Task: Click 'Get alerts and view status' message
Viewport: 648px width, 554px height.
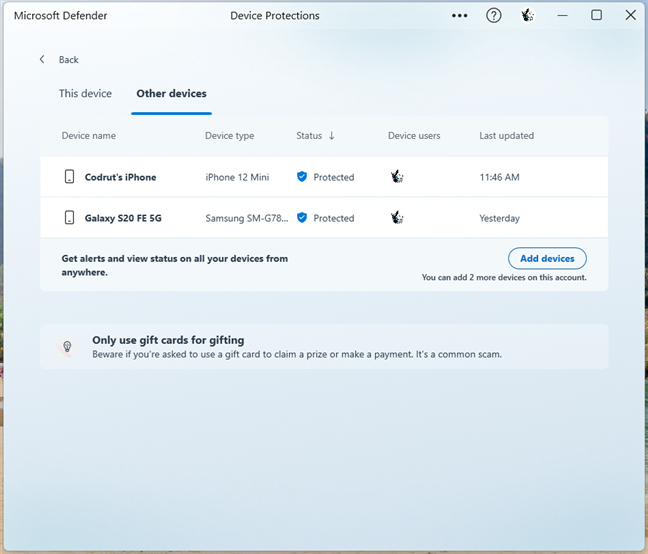Action: 174,265
